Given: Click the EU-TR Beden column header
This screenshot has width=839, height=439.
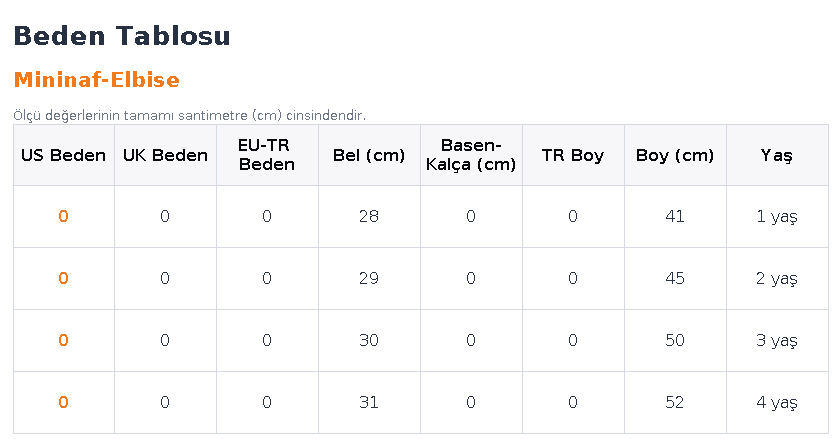Looking at the screenshot, I should [x=267, y=155].
